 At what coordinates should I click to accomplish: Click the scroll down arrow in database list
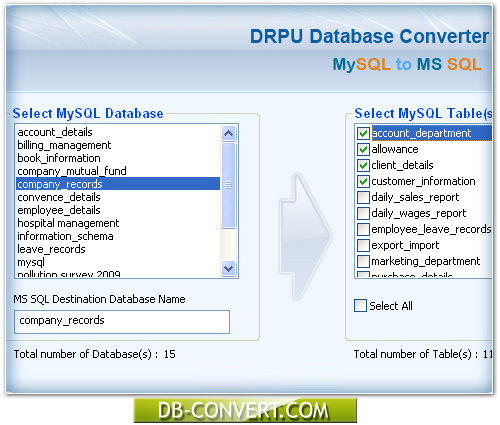pos(228,268)
